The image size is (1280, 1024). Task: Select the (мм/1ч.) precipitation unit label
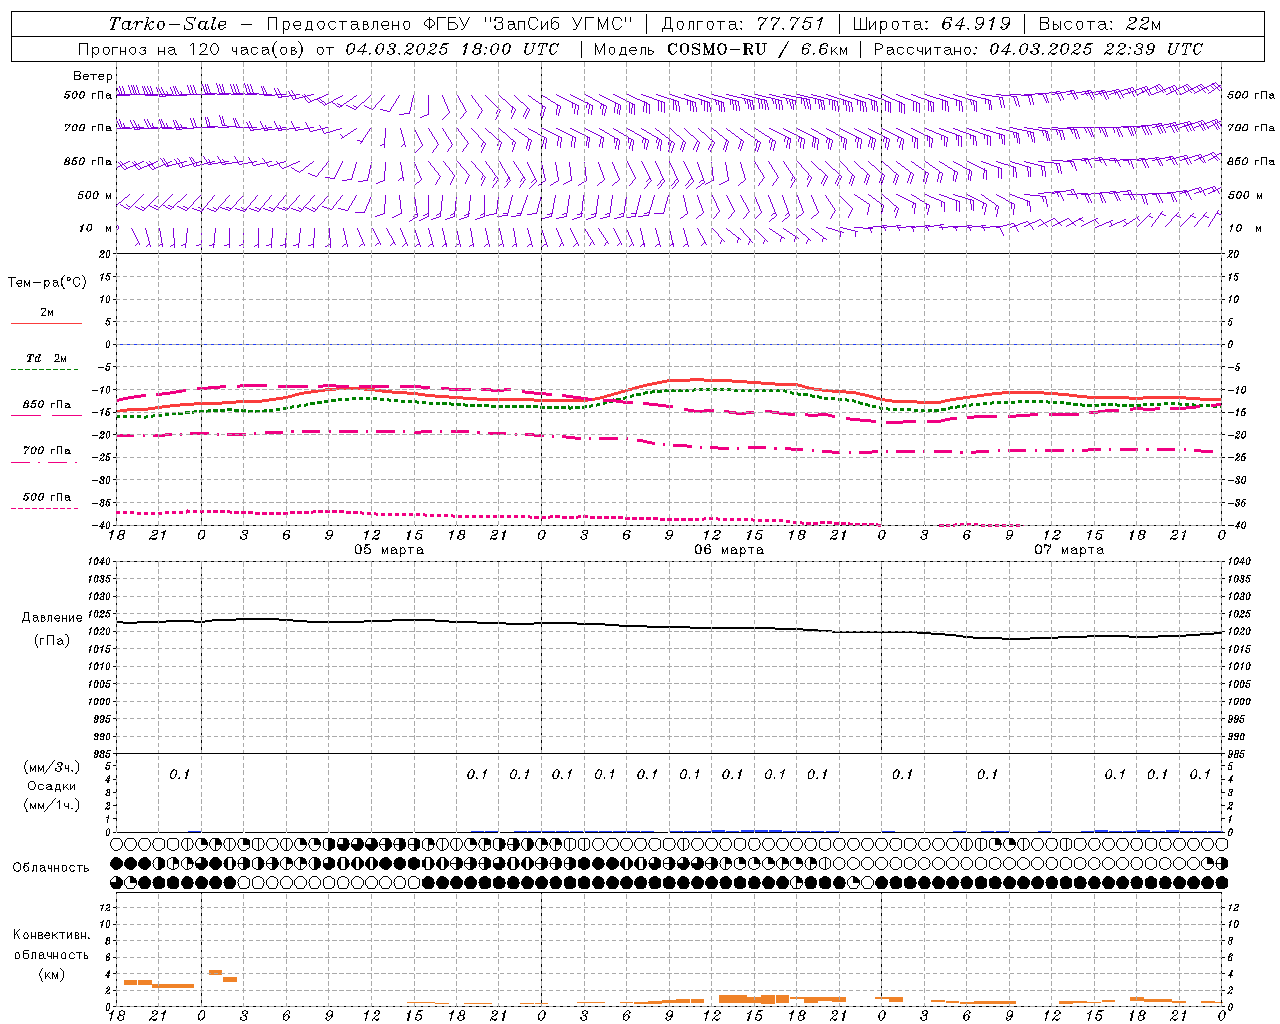coord(52,805)
